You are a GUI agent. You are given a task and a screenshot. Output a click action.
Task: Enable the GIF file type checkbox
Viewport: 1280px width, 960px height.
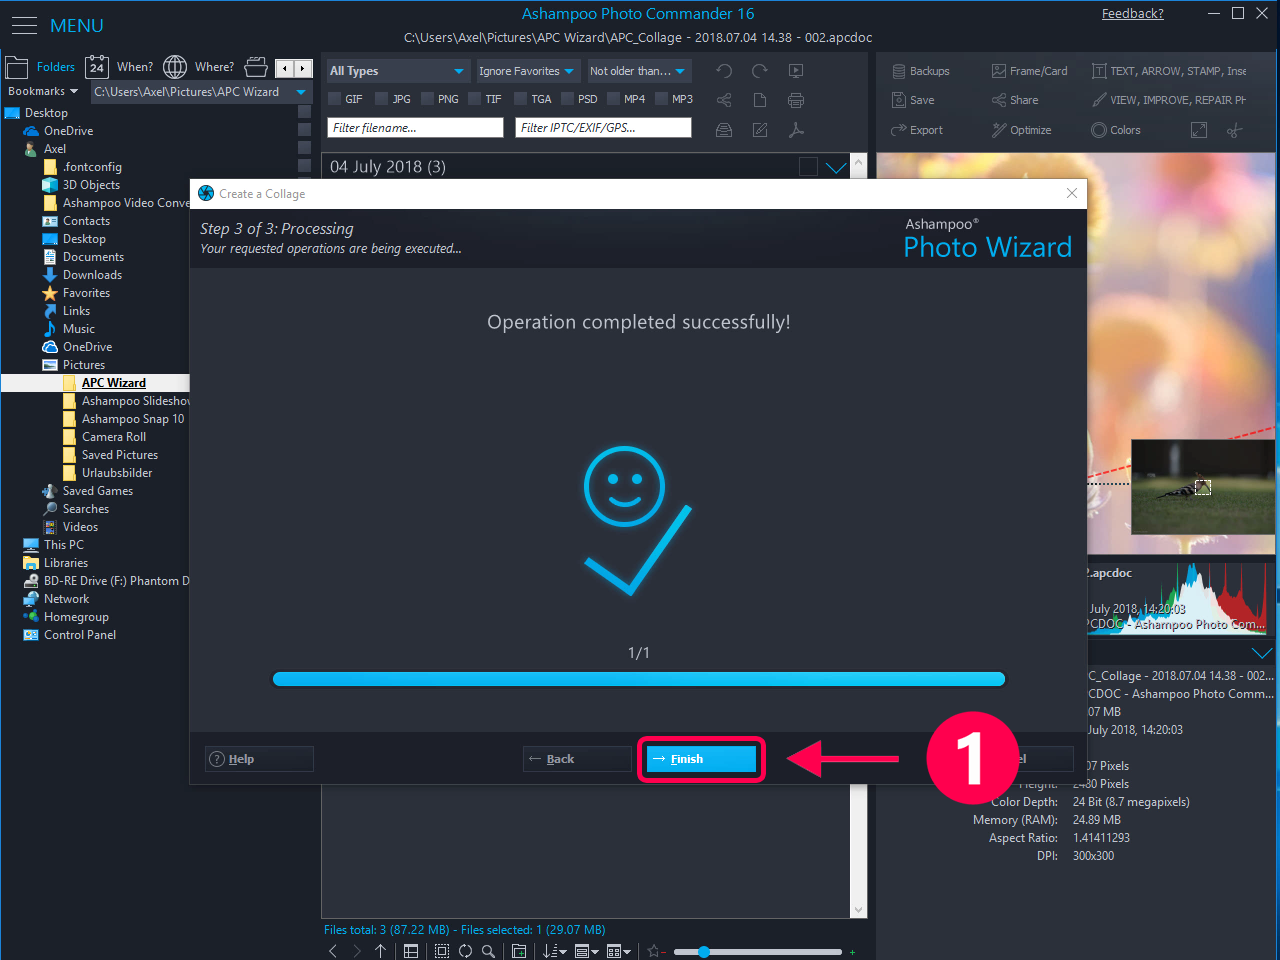335,99
